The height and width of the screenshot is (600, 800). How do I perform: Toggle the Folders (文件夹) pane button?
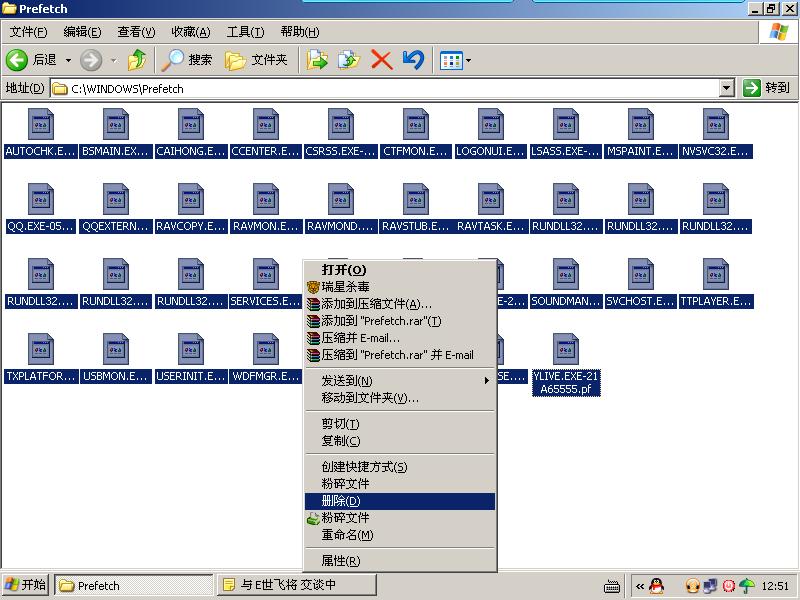tap(257, 60)
